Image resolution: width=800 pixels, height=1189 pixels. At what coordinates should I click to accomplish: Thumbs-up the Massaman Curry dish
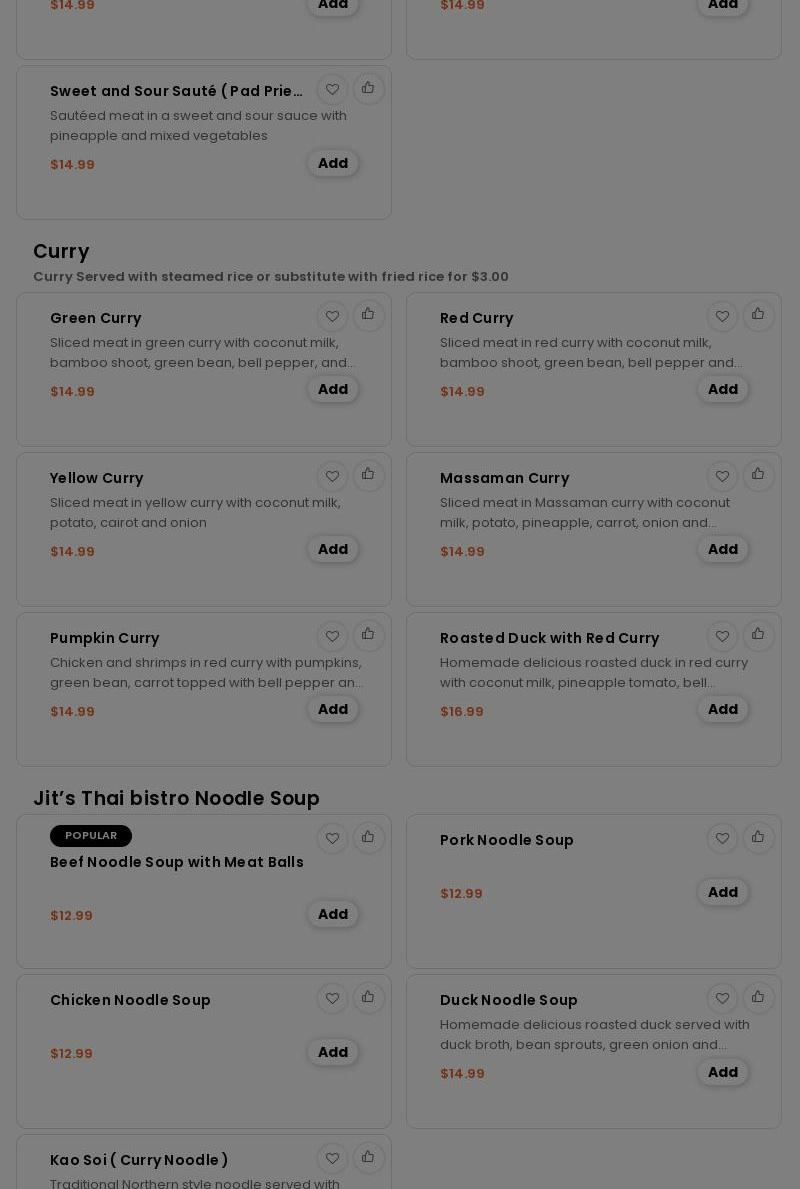[x=758, y=476]
